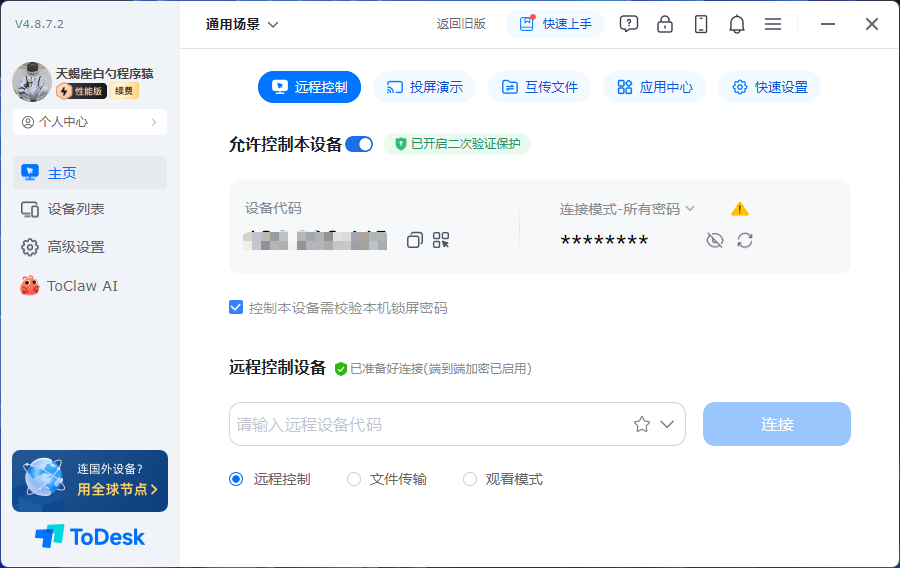This screenshot has width=900, height=568.
Task: Uncheck 控制本设备需校验本机锁屏密码 checkbox
Action: coord(236,308)
